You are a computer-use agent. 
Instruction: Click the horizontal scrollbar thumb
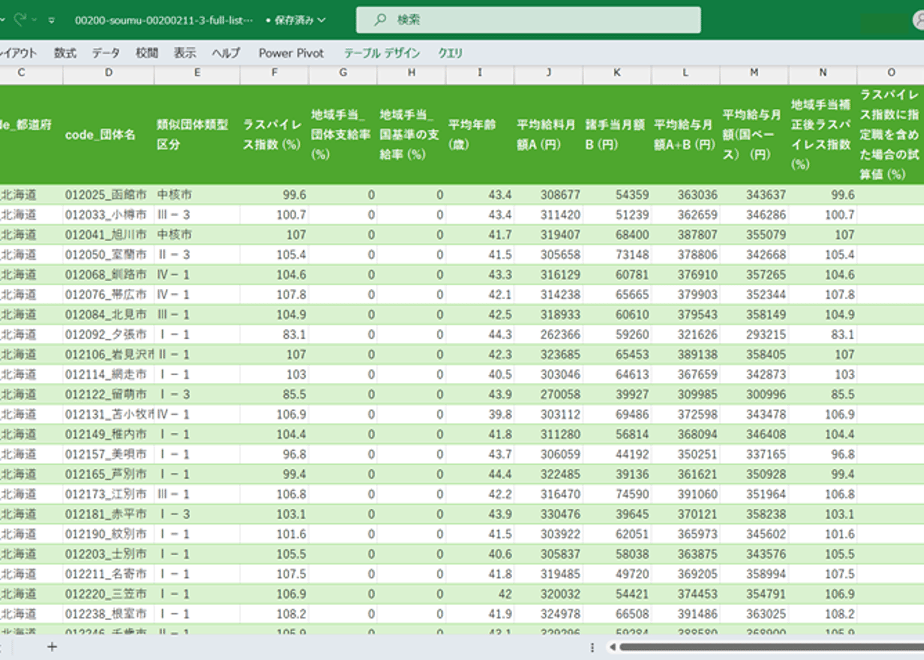click(771, 647)
